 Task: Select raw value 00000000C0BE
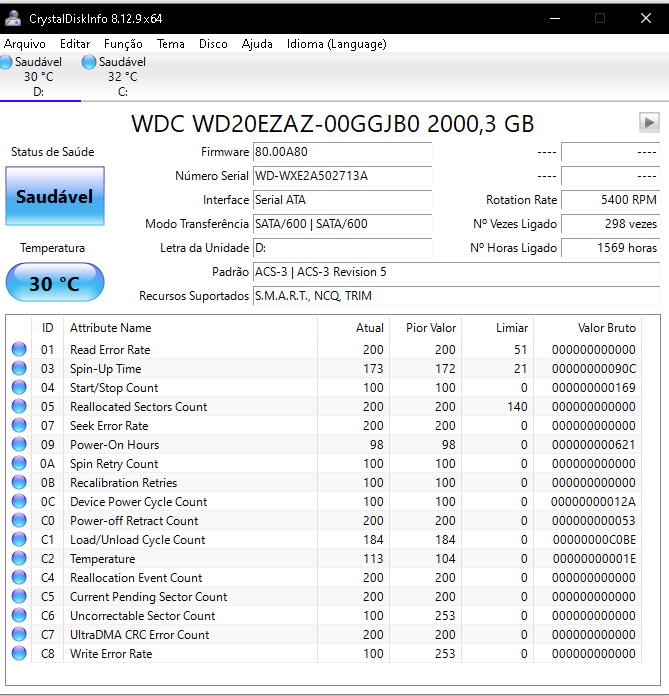coord(594,540)
